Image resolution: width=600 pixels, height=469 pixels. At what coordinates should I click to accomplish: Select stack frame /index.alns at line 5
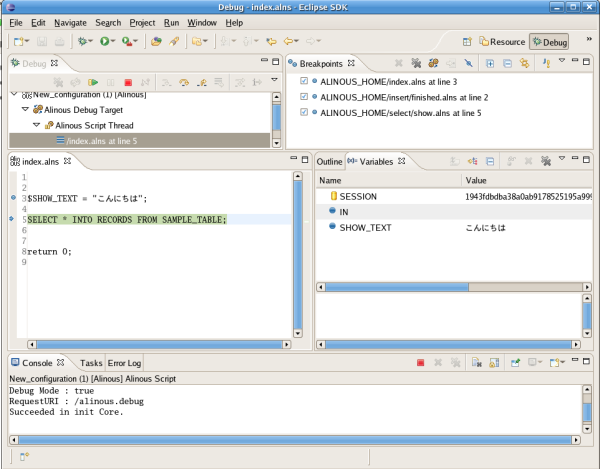[139, 141]
